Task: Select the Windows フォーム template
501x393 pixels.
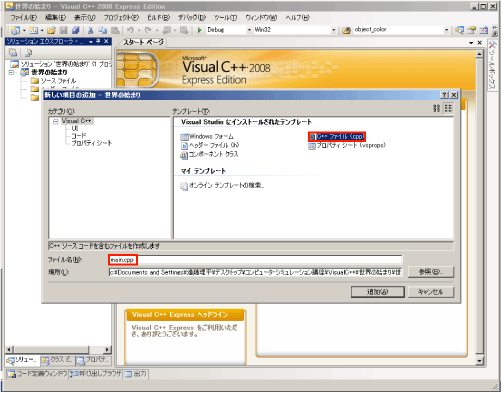Action: (207, 137)
